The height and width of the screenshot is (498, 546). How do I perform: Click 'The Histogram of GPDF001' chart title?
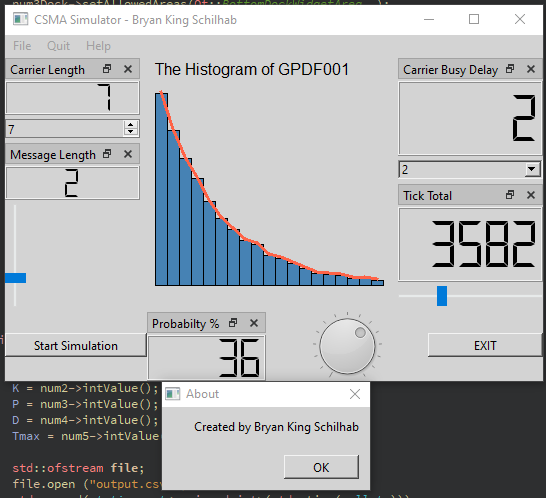(252, 69)
